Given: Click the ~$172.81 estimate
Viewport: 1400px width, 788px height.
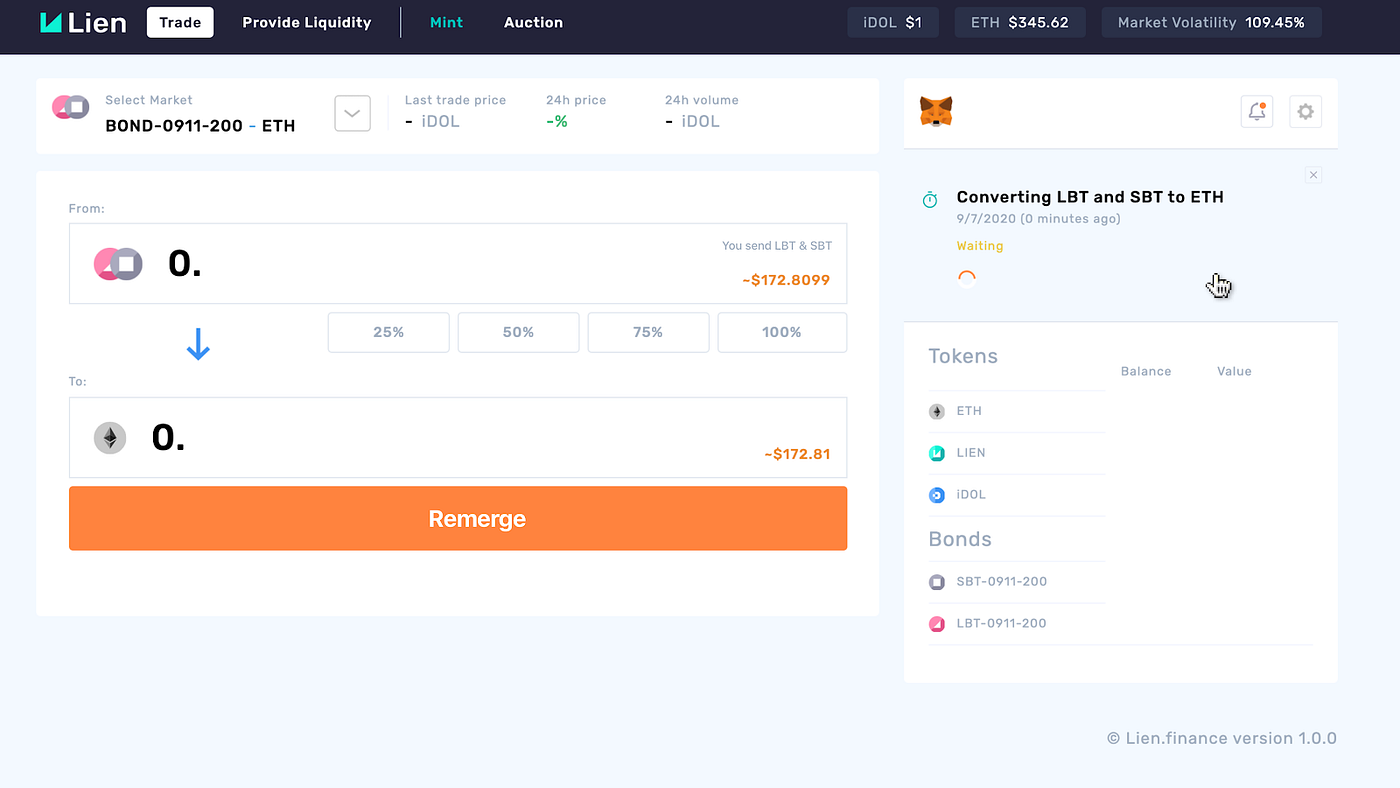Looking at the screenshot, I should [797, 454].
